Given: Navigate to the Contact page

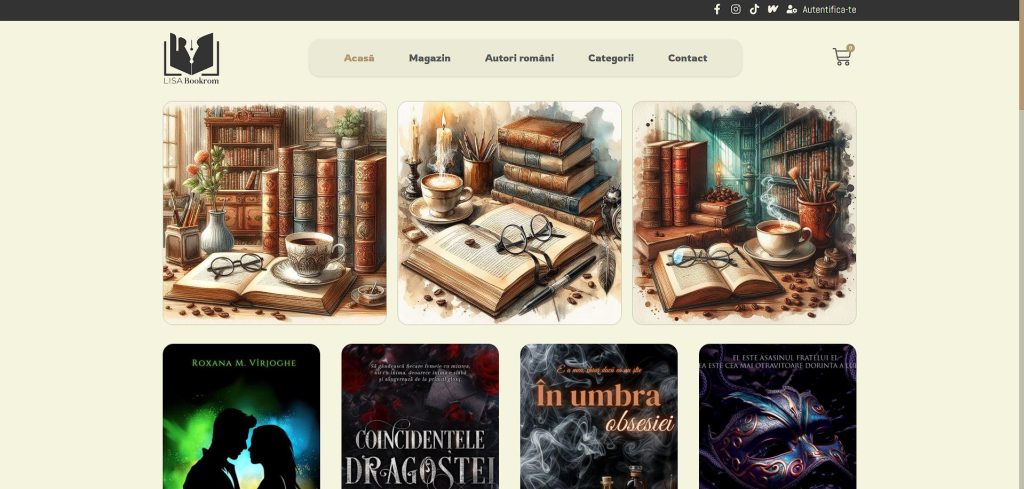Looking at the screenshot, I should coord(687,58).
